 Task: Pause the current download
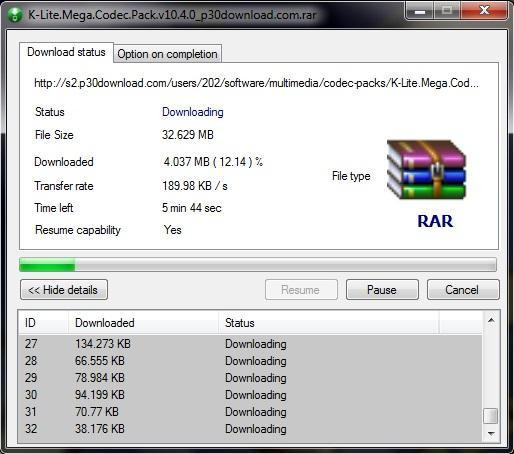click(x=382, y=290)
